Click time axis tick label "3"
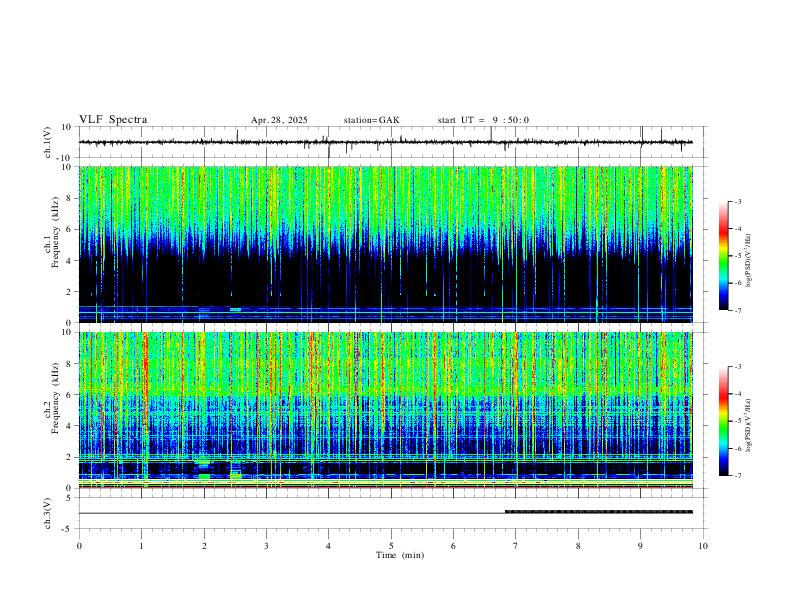The image size is (792, 612). pyautogui.click(x=266, y=546)
